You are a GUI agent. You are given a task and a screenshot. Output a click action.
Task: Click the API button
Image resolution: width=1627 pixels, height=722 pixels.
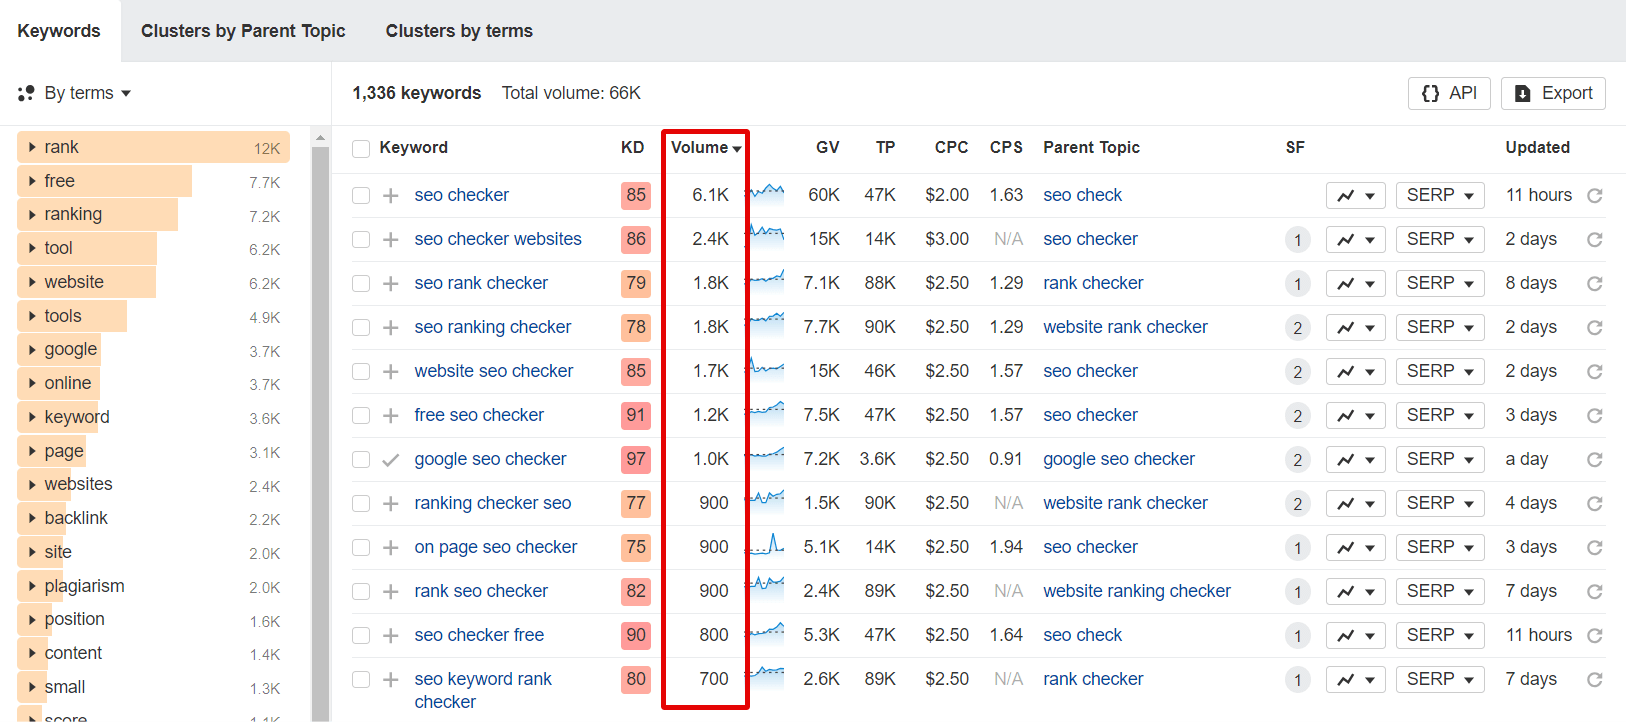click(1449, 93)
